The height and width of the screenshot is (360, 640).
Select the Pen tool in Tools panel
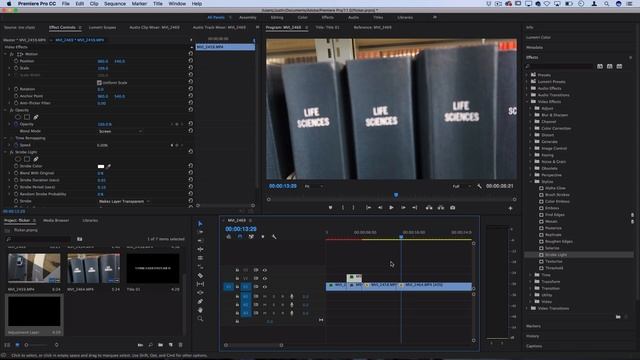(x=200, y=301)
